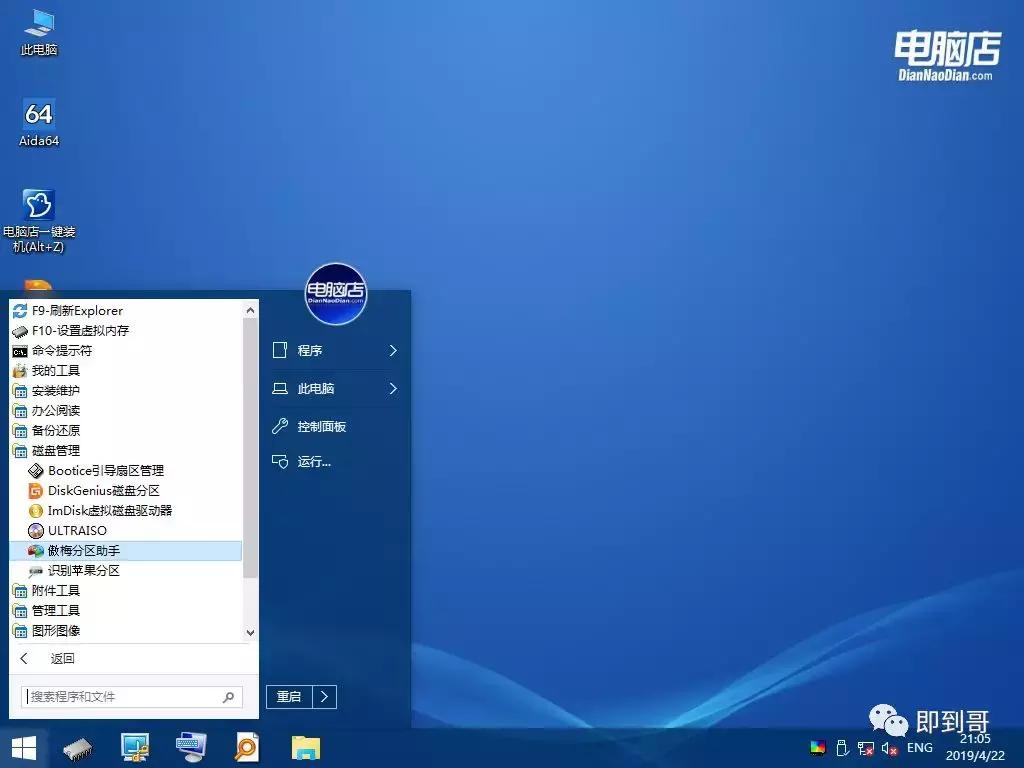Image resolution: width=1024 pixels, height=768 pixels.
Task: Click the muted speaker icon in system tray
Action: (889, 747)
